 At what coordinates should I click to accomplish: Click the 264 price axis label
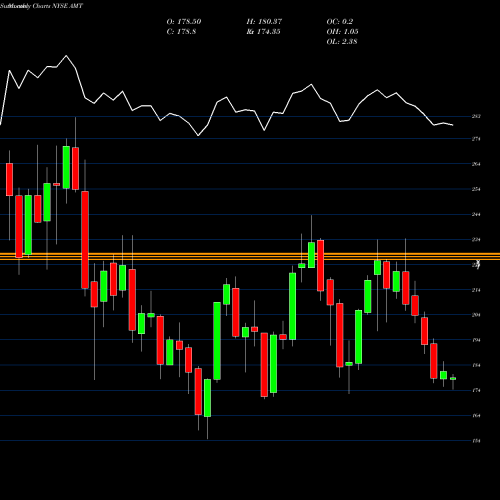[x=476, y=164]
